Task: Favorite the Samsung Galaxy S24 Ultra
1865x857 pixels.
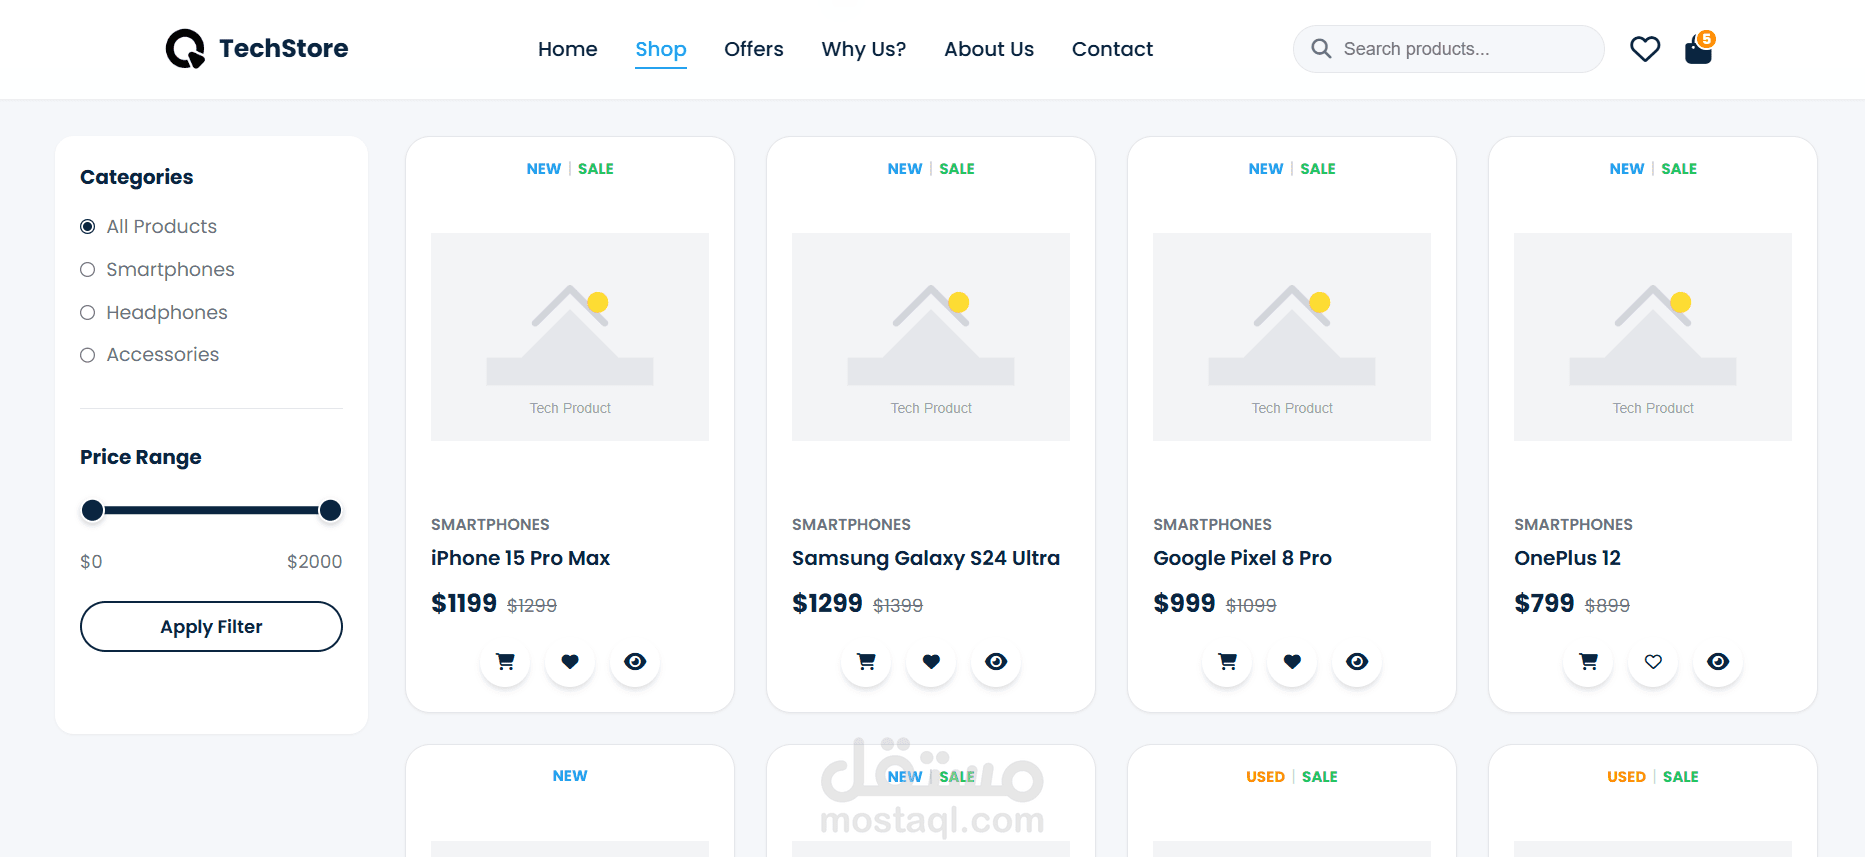Action: coord(931,661)
